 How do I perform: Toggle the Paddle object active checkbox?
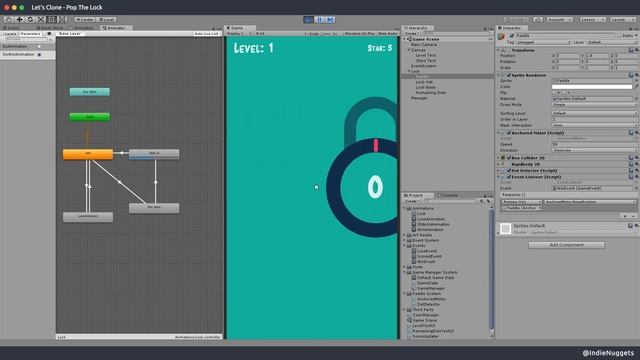tap(512, 36)
